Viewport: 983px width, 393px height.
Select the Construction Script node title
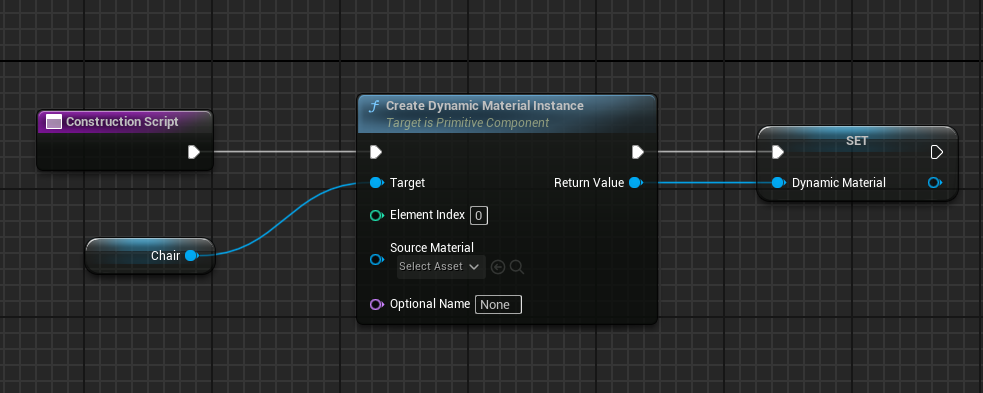pos(122,122)
